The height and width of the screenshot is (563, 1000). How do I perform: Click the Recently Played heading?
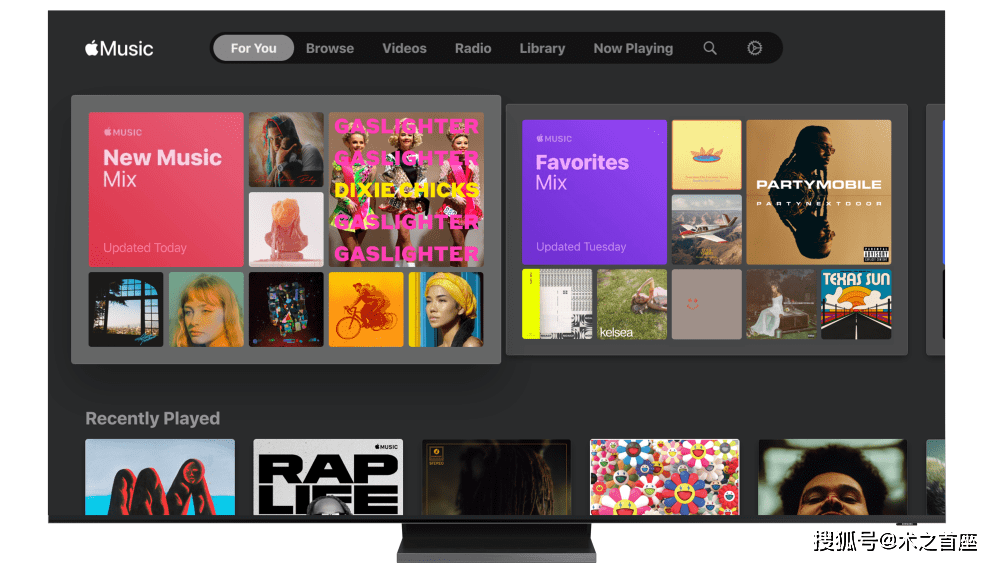152,418
